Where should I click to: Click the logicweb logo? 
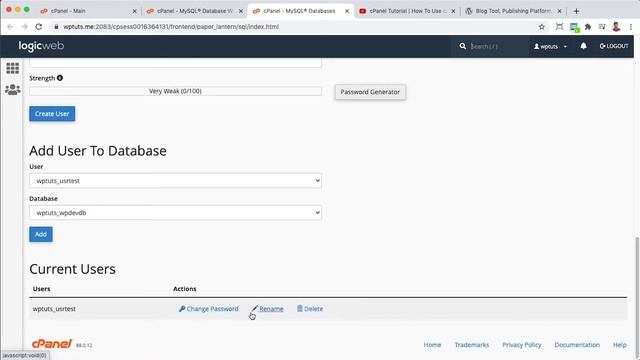point(41,46)
